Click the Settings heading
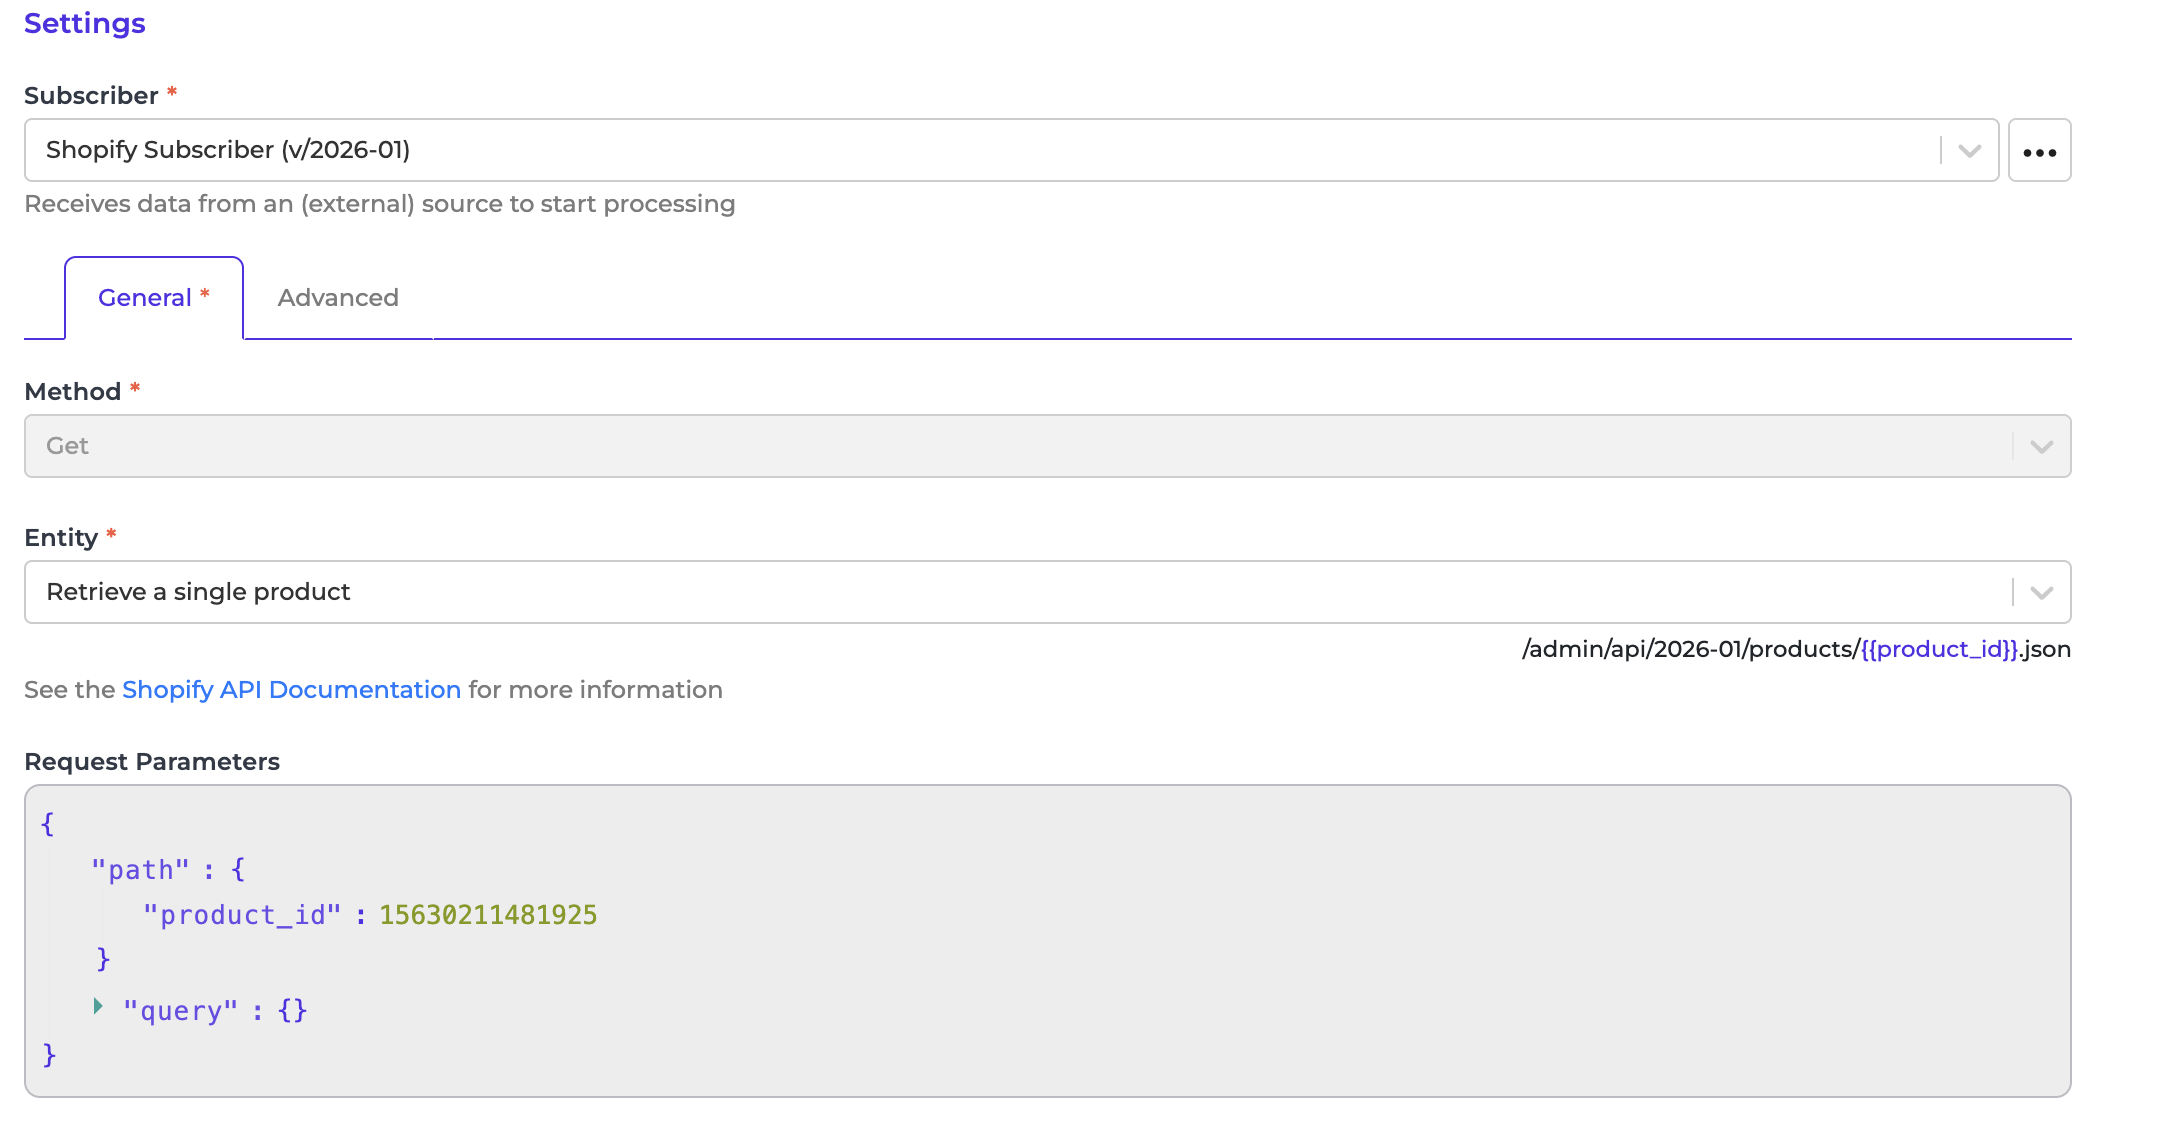The width and height of the screenshot is (2180, 1142). [x=85, y=23]
